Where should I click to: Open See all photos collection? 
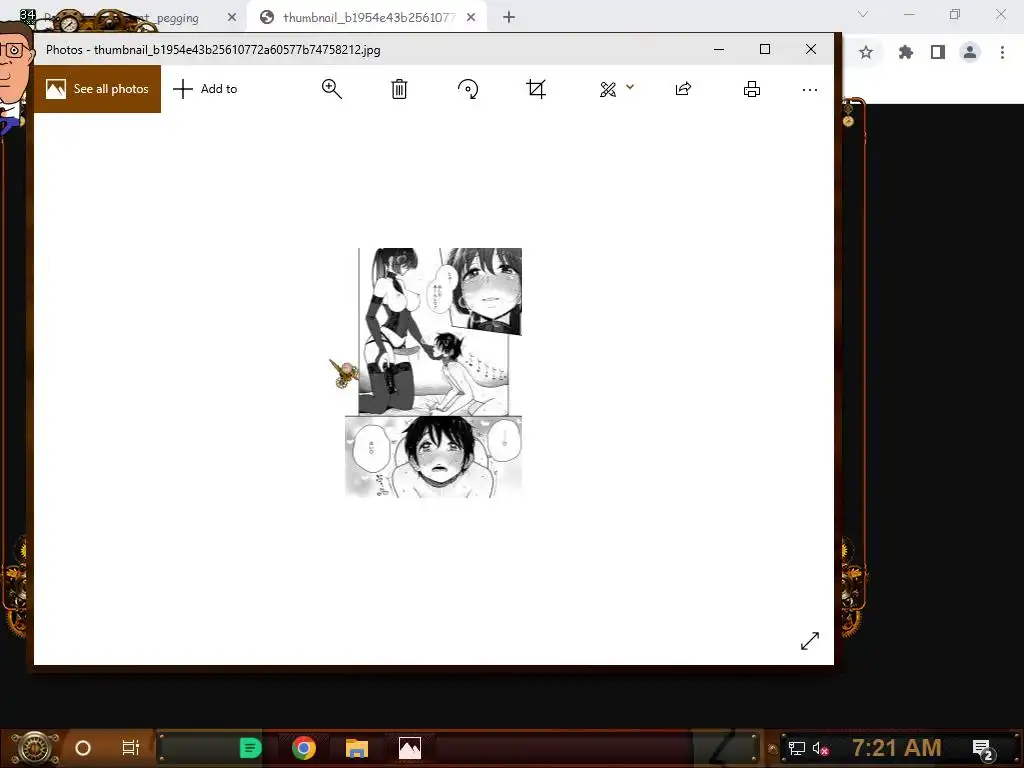coord(97,89)
